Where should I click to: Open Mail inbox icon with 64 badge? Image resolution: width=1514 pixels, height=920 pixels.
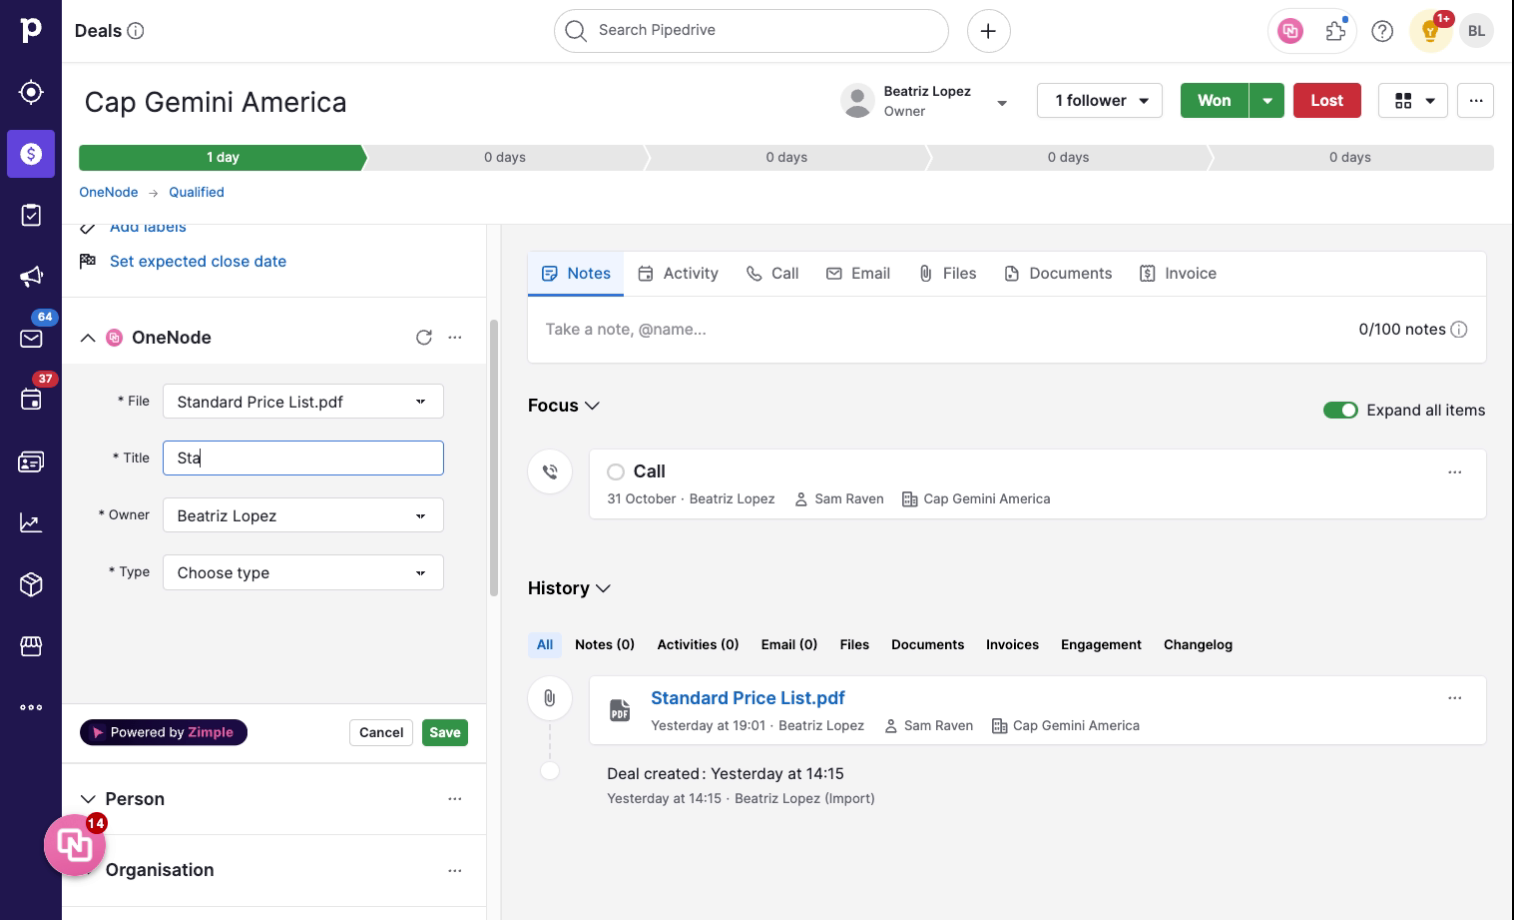tap(31, 338)
